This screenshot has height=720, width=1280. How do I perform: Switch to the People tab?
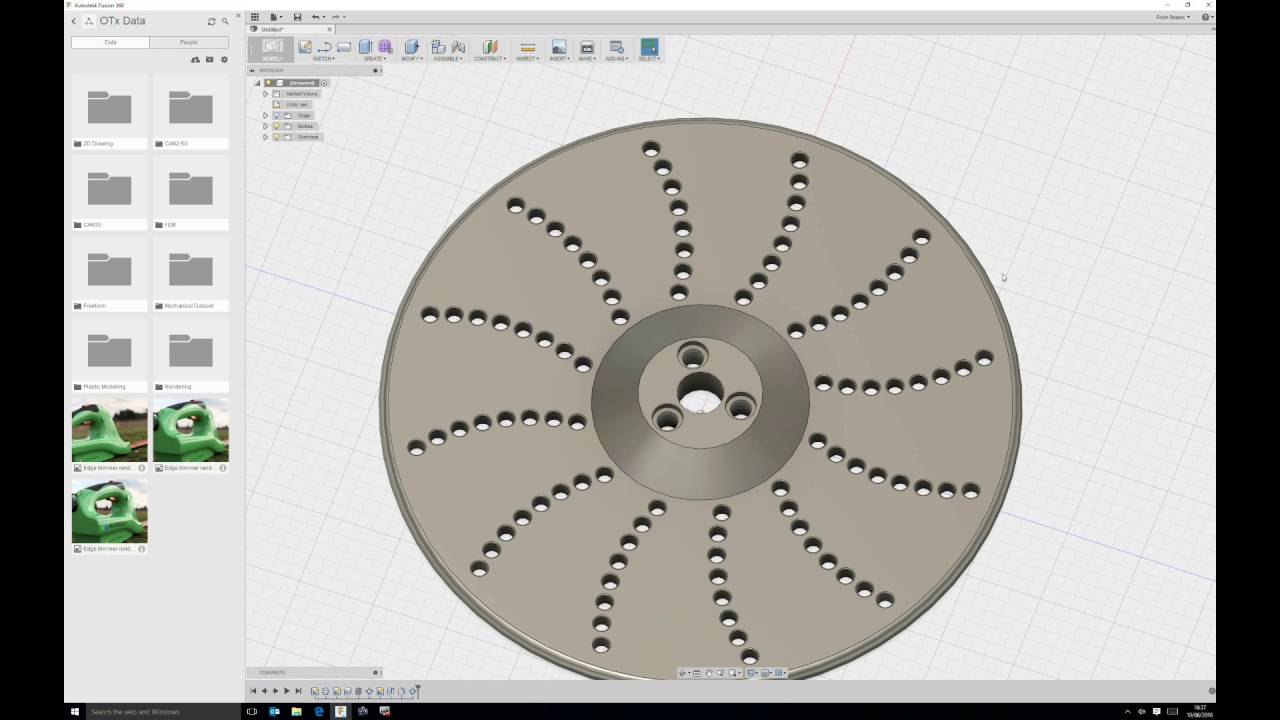point(188,42)
